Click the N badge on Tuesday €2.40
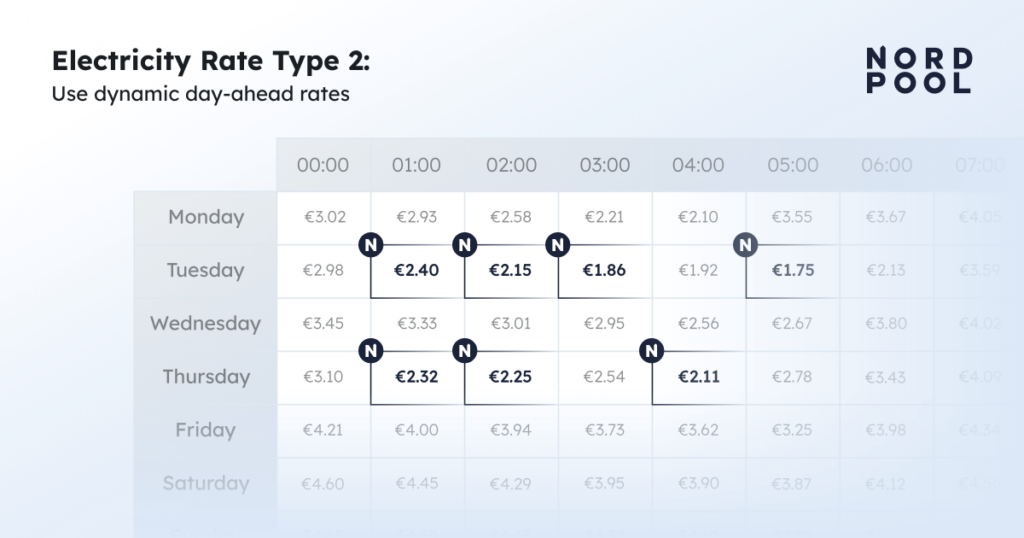 (371, 245)
